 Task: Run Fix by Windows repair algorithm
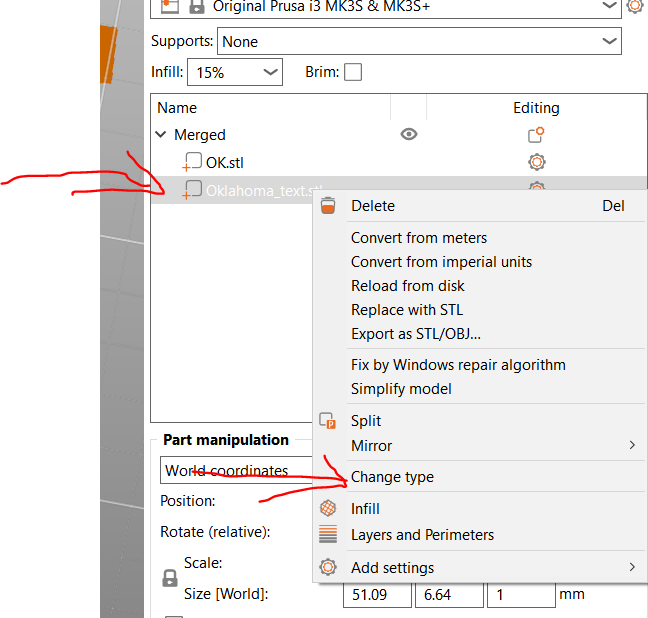[x=479, y=365]
